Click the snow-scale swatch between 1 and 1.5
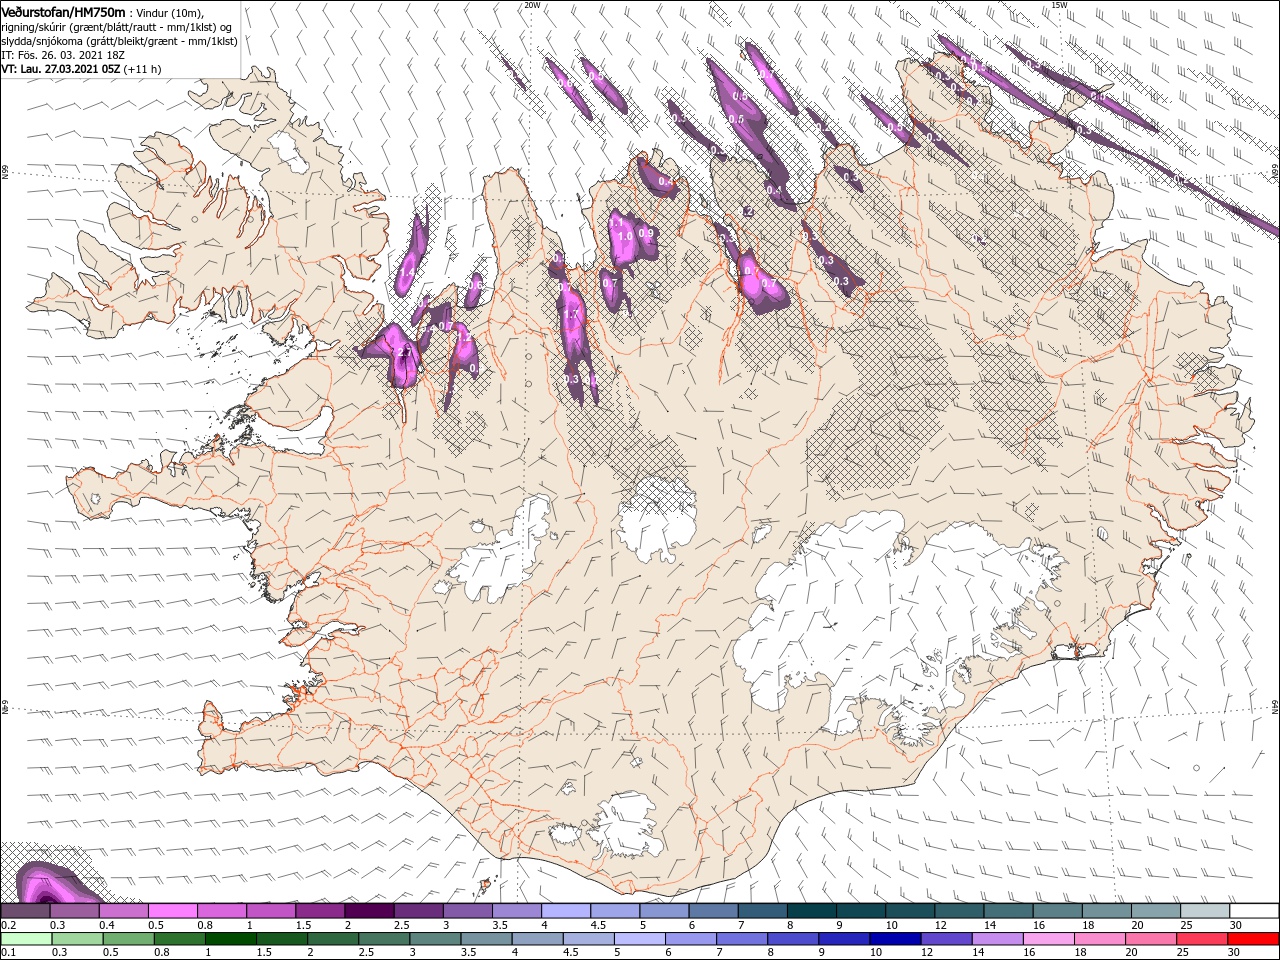 (271, 911)
